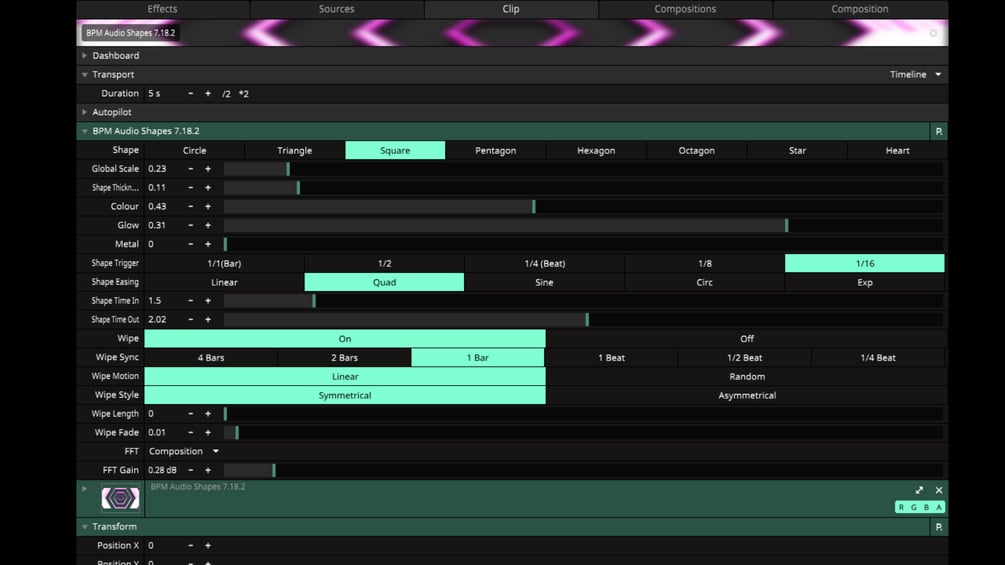
Task: Toggle the green channel G button
Action: (x=914, y=507)
